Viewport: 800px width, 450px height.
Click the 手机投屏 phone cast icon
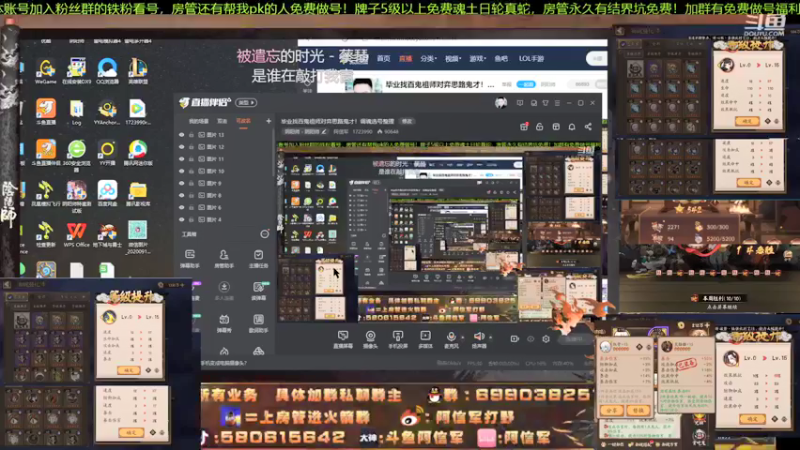coord(397,336)
